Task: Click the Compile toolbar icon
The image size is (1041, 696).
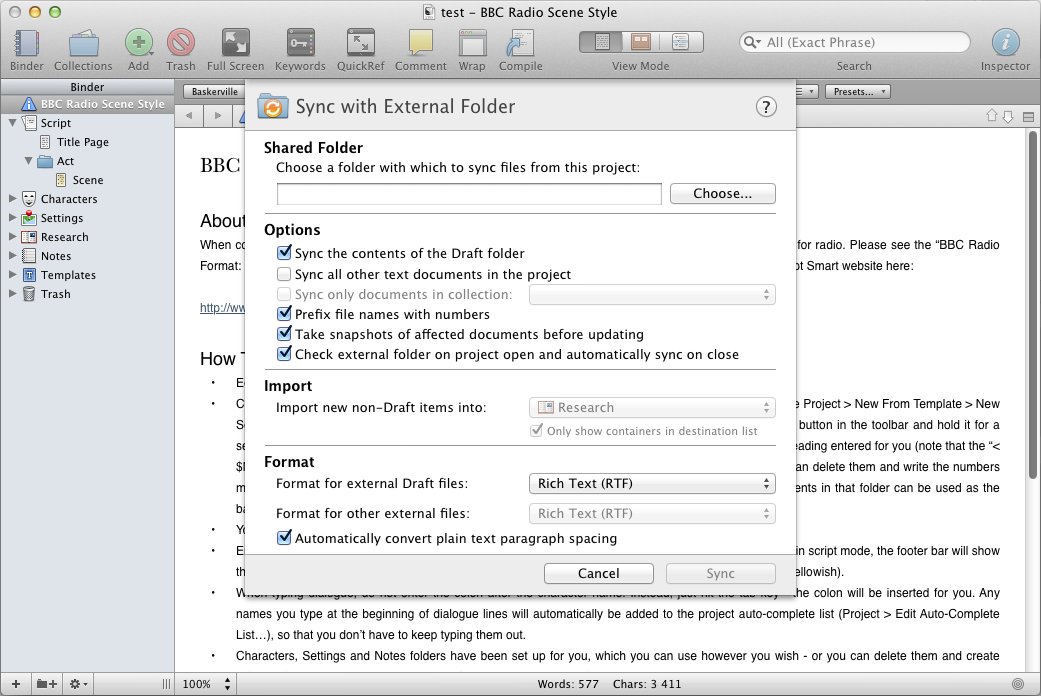Action: pos(520,43)
